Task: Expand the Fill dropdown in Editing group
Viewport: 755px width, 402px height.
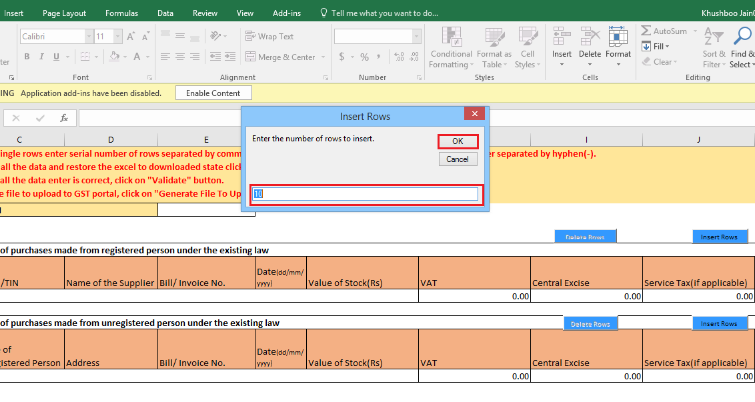Action: tap(660, 46)
